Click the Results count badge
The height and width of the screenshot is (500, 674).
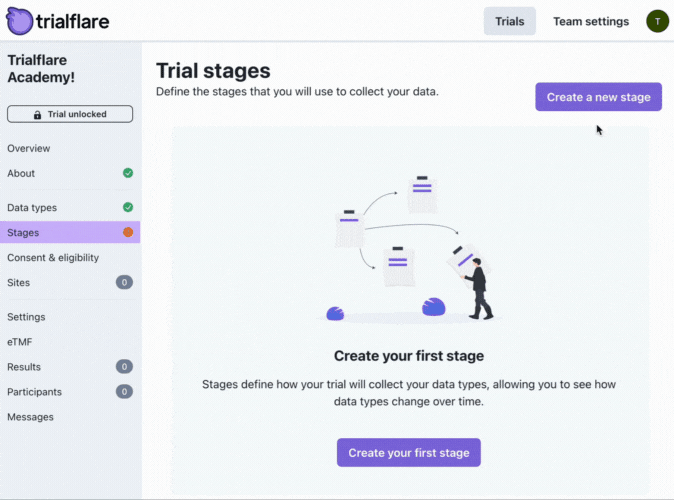tap(124, 367)
